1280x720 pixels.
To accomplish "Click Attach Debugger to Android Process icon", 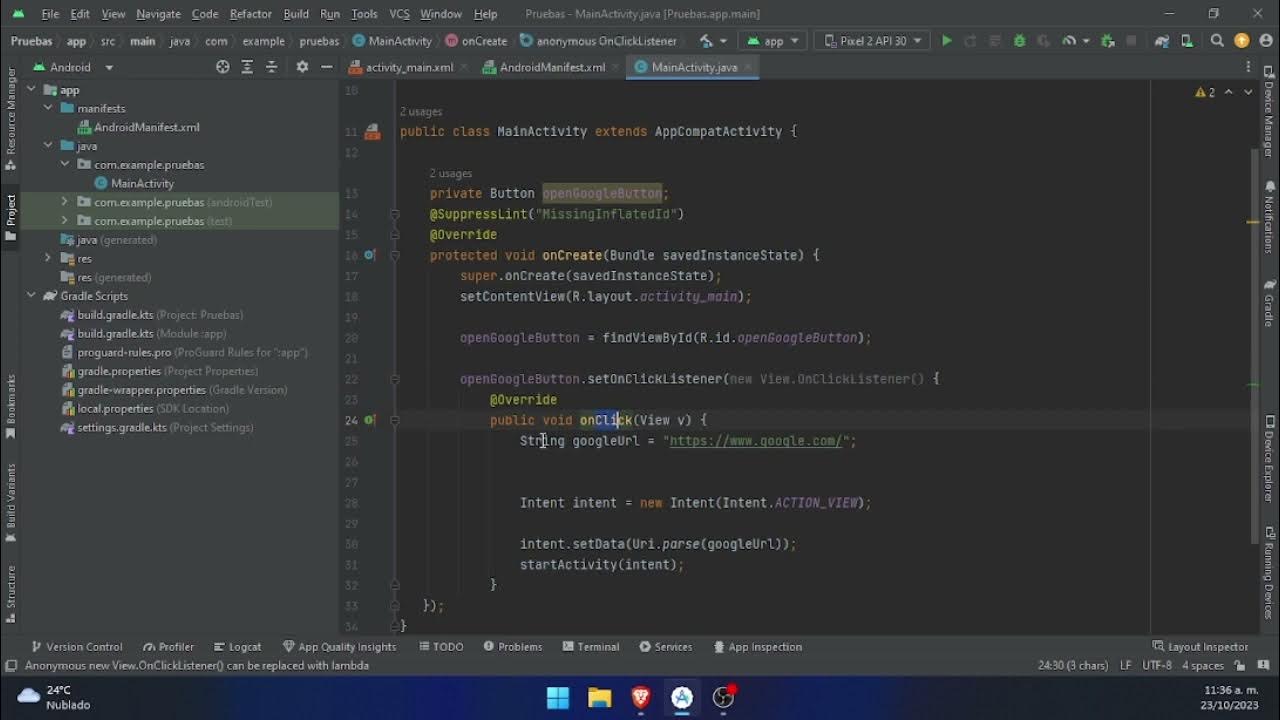I will pos(1107,41).
